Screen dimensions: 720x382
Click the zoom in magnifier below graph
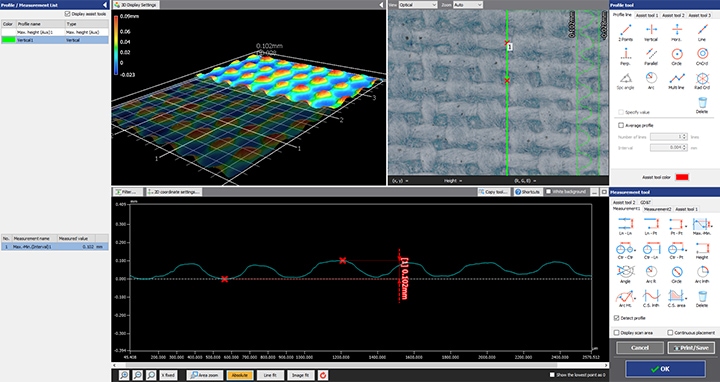[124, 375]
